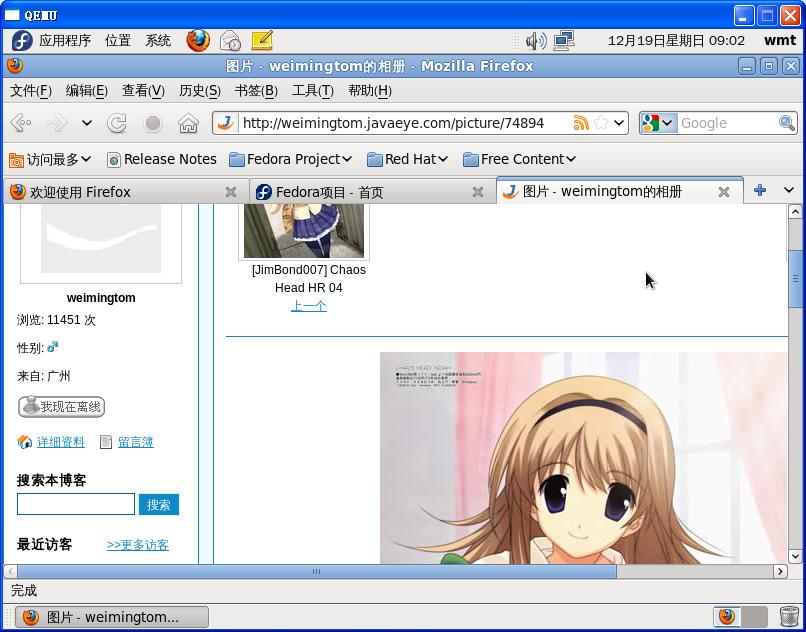This screenshot has width=806, height=632.
Task: Close the 图片 - weimingtom的相册 tab
Action: pos(724,192)
